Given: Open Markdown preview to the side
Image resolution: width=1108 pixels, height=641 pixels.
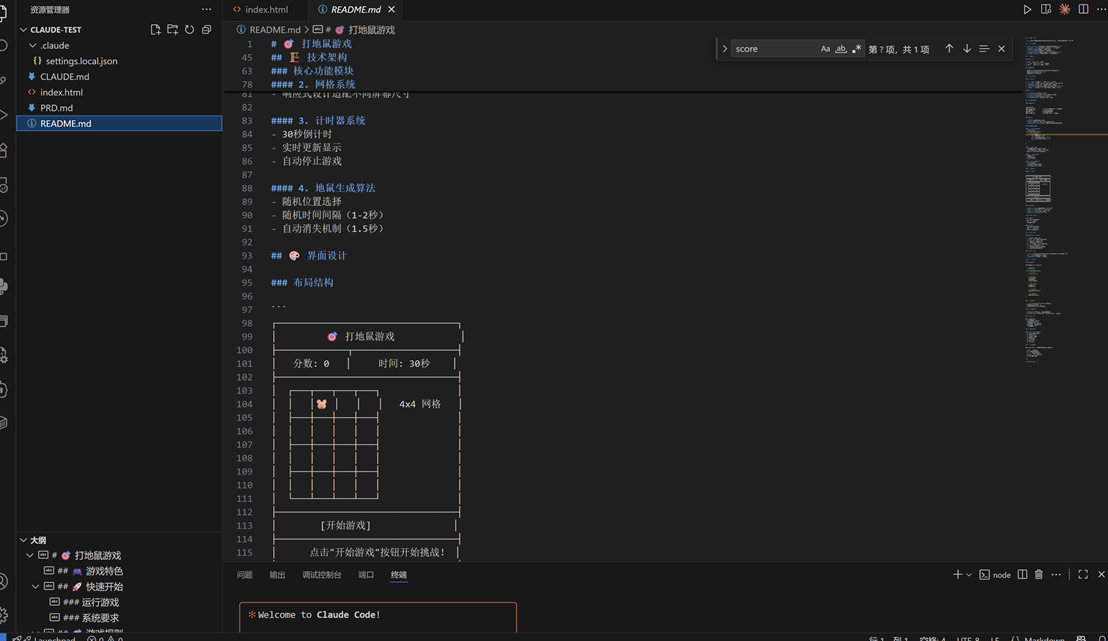Looking at the screenshot, I should (x=1046, y=9).
